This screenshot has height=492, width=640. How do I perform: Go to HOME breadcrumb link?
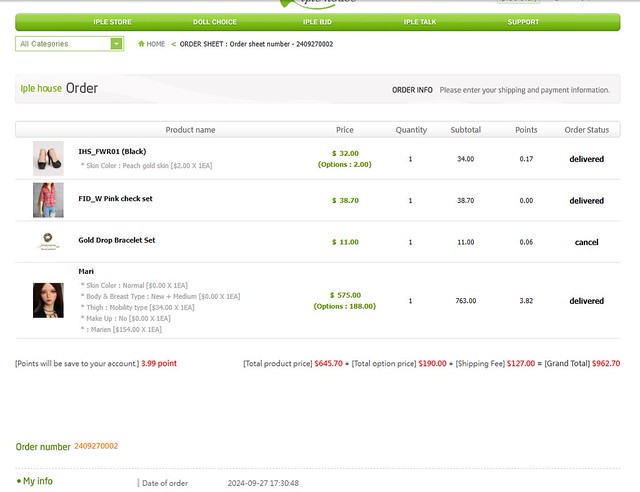coord(156,44)
